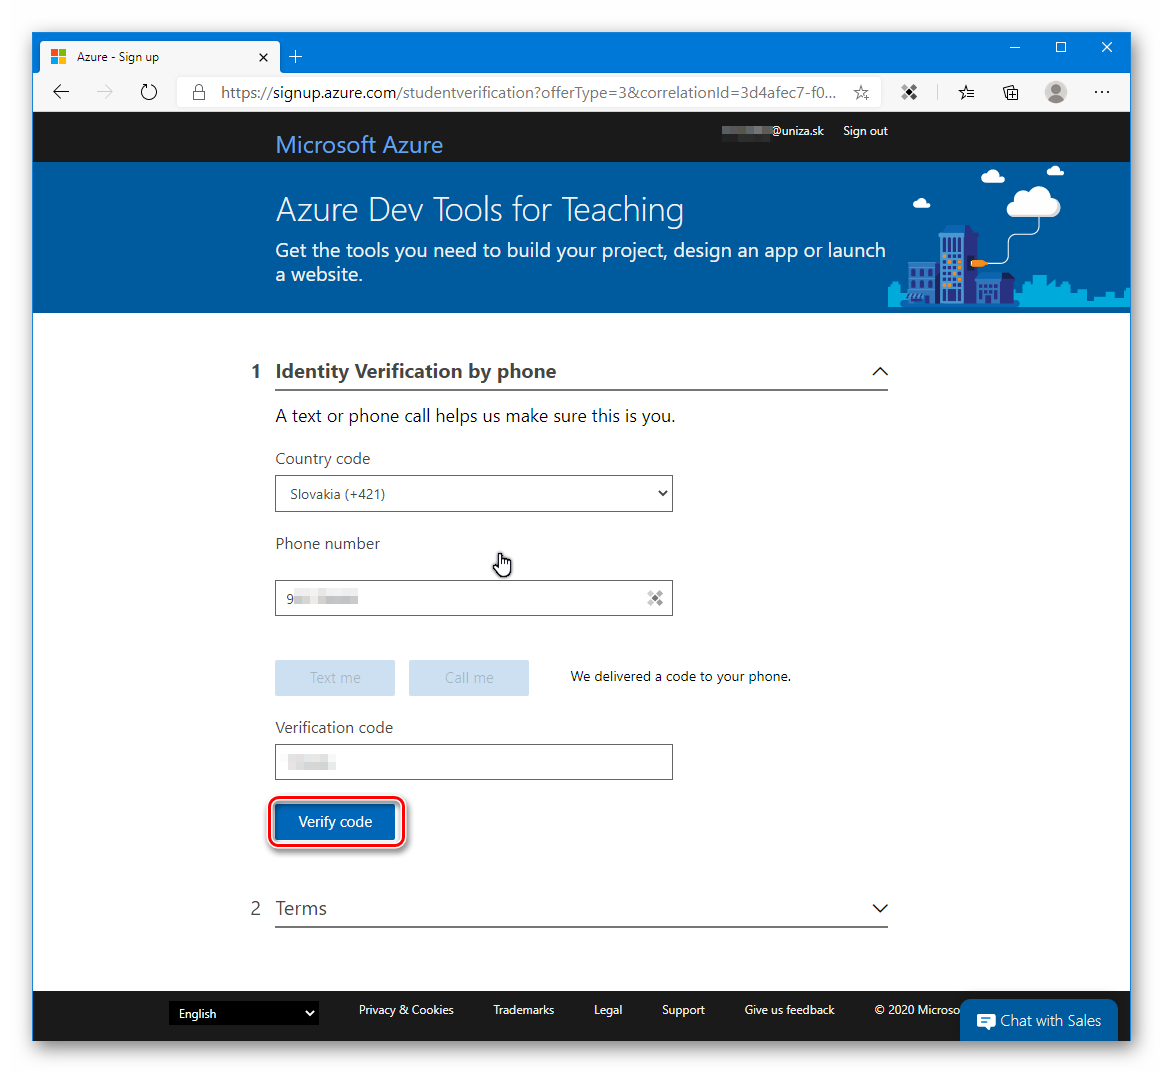Screen dimensions: 1163x1073
Task: Click inside the Verification code input field
Action: click(473, 762)
